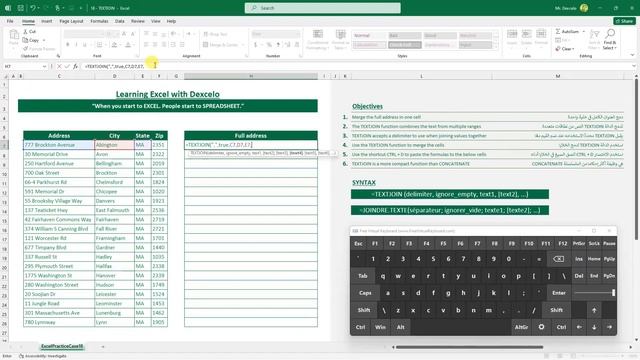Expand the AutoSum dropdown arrow
The image size is (640, 360).
click(x=584, y=31)
